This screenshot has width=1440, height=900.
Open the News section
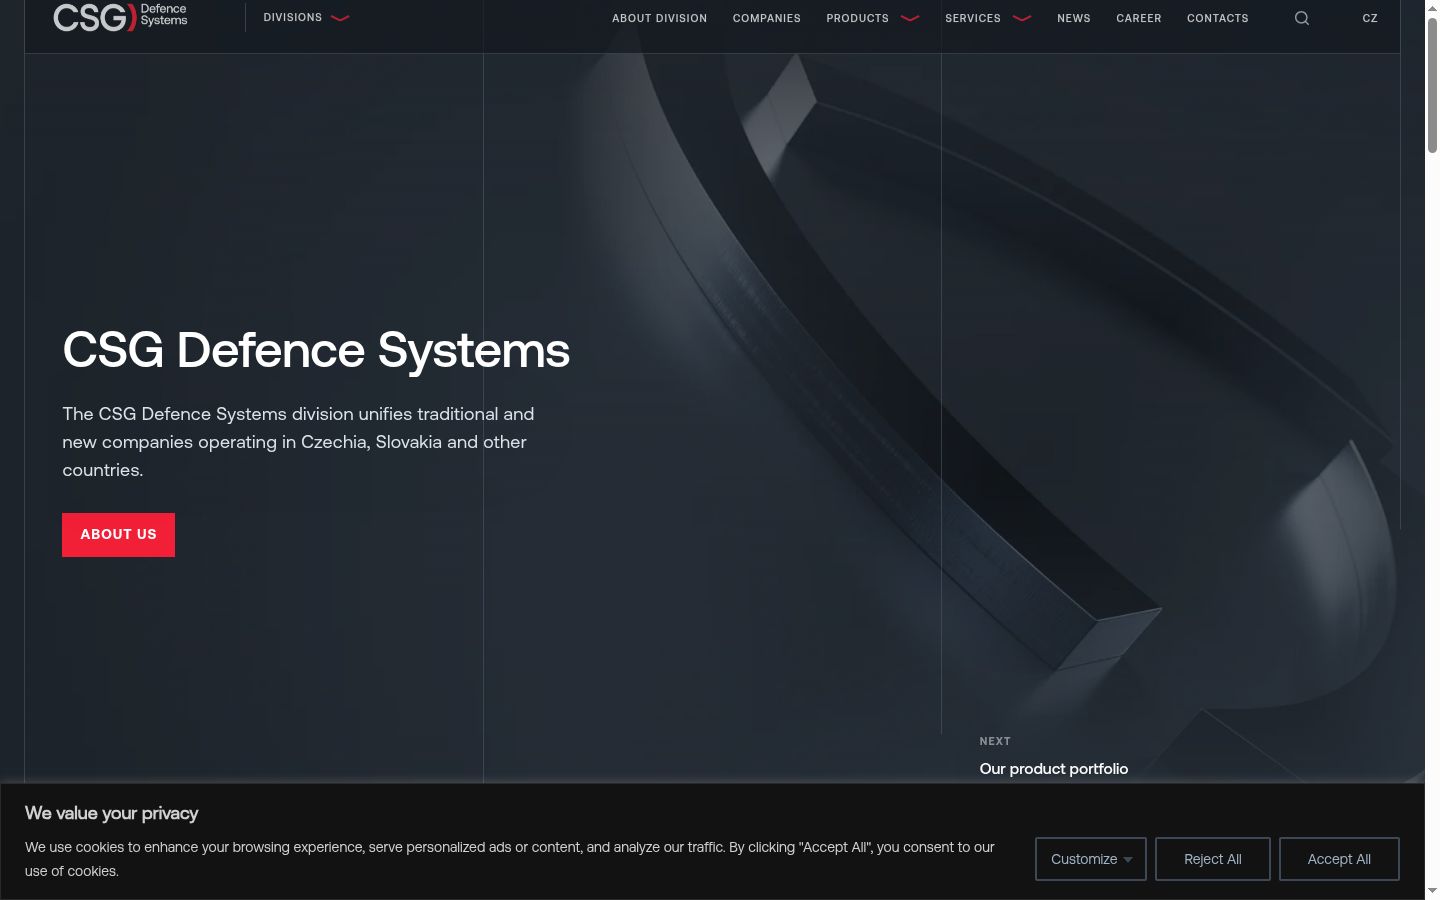click(1074, 18)
